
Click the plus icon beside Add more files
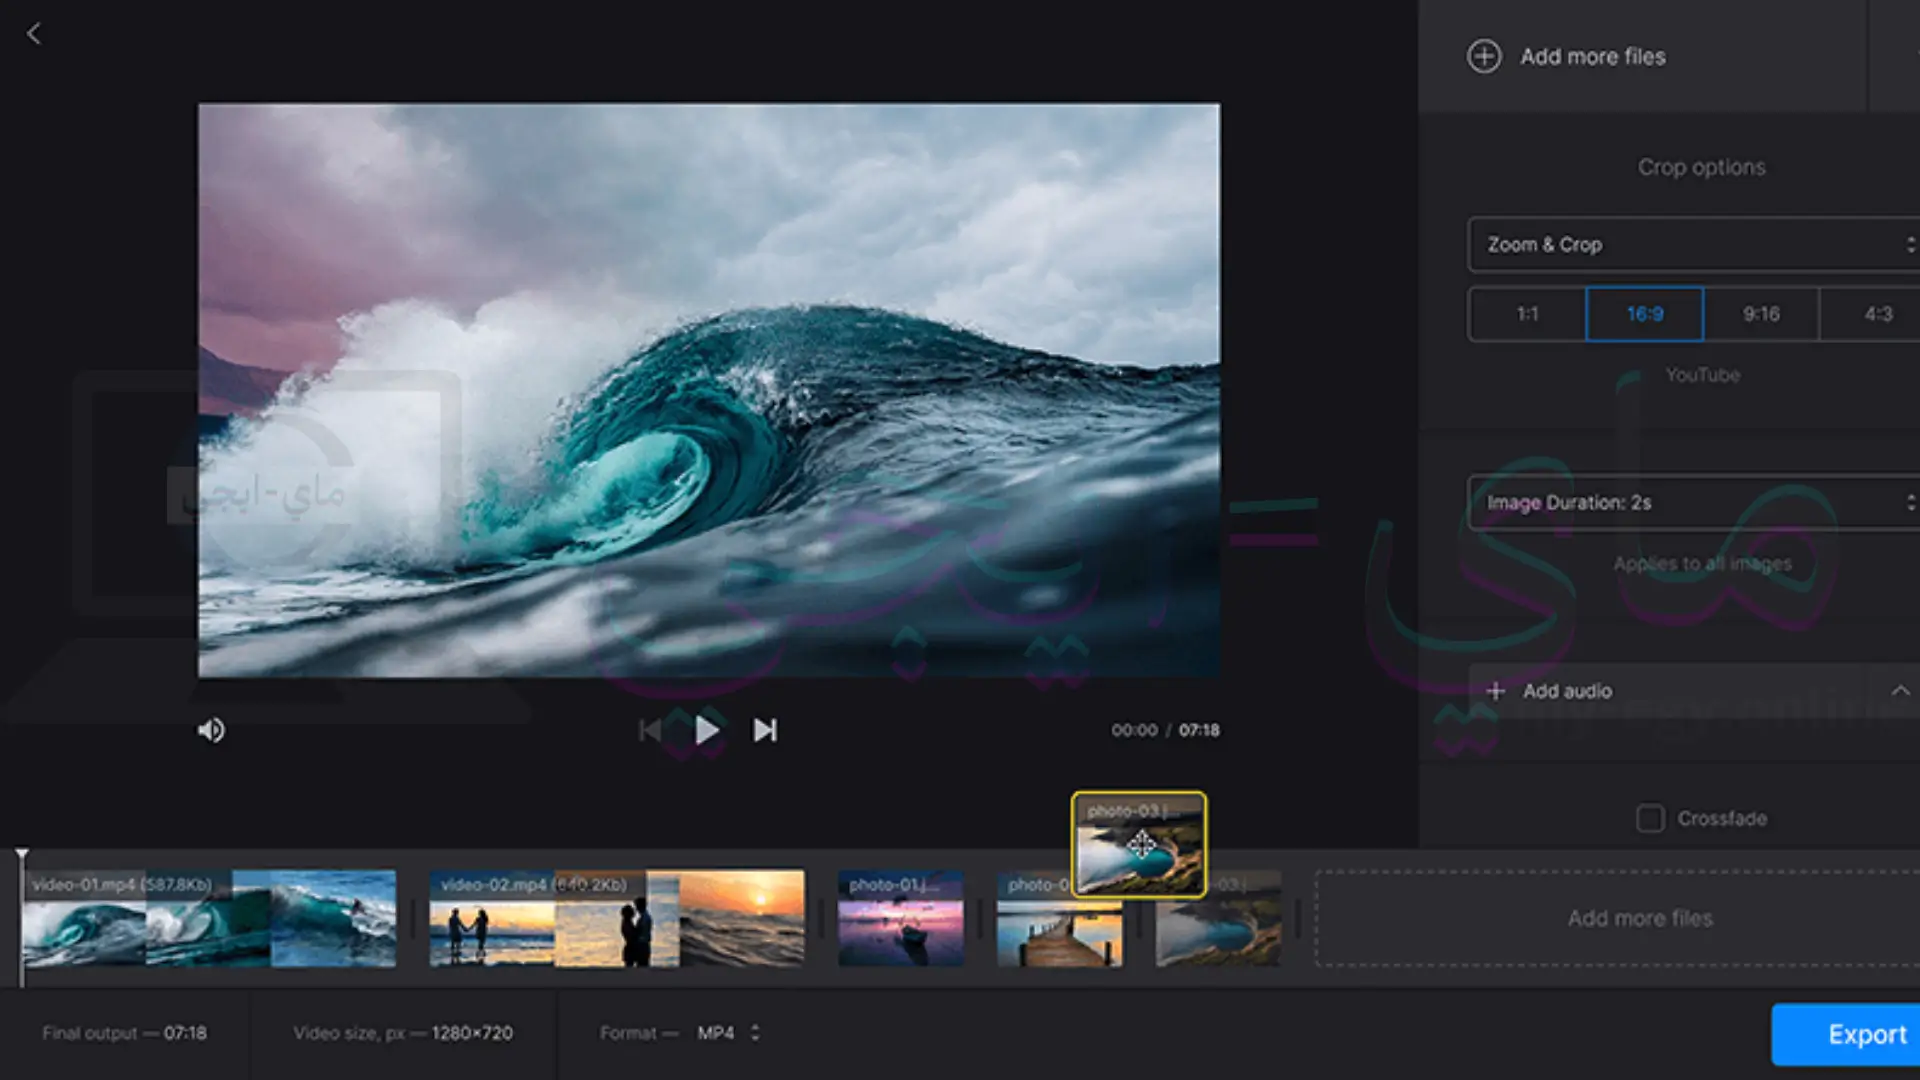click(1484, 56)
